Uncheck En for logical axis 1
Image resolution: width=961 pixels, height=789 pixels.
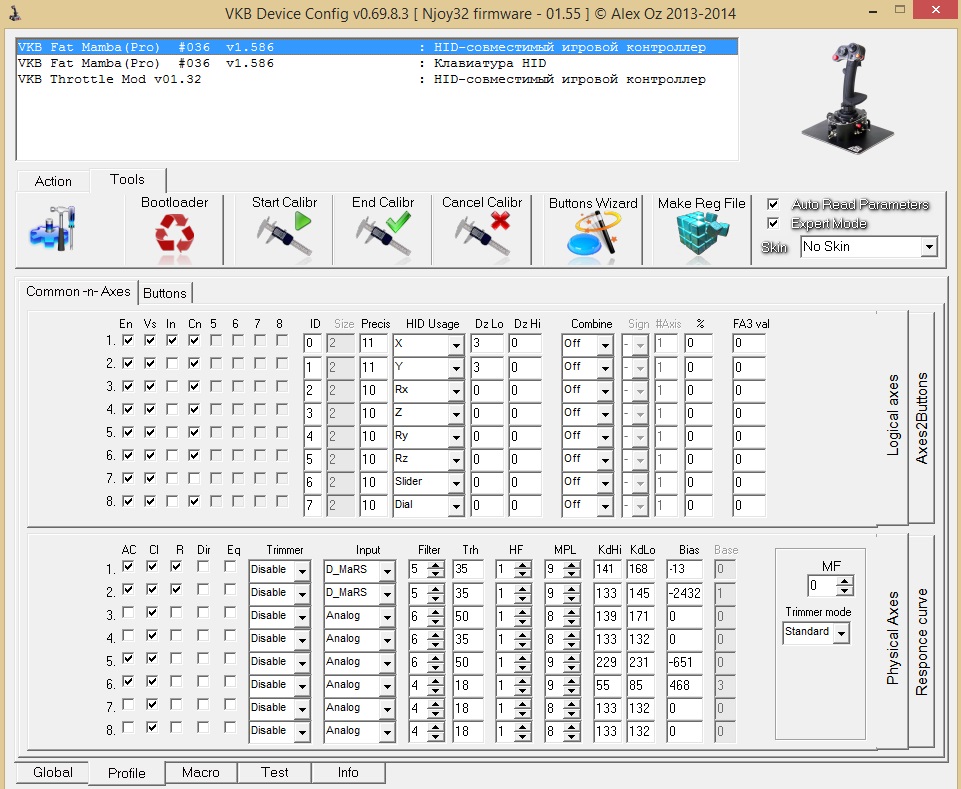click(127, 340)
